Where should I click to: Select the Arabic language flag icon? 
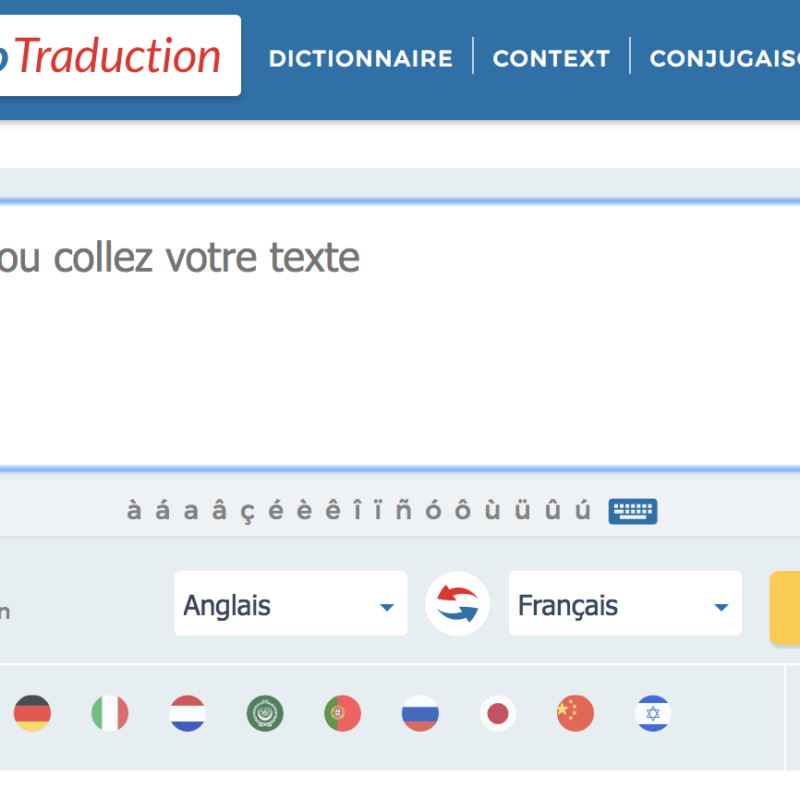pyautogui.click(x=265, y=713)
